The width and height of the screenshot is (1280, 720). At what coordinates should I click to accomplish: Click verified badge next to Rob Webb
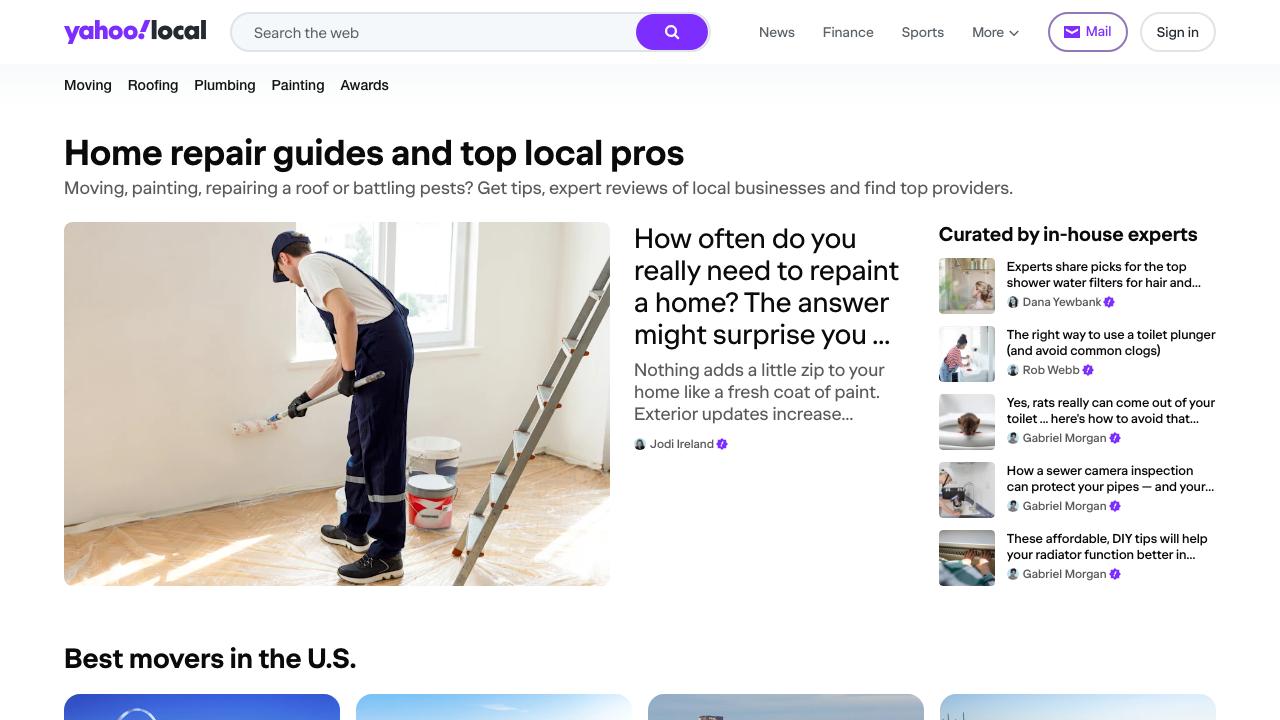pos(1088,370)
